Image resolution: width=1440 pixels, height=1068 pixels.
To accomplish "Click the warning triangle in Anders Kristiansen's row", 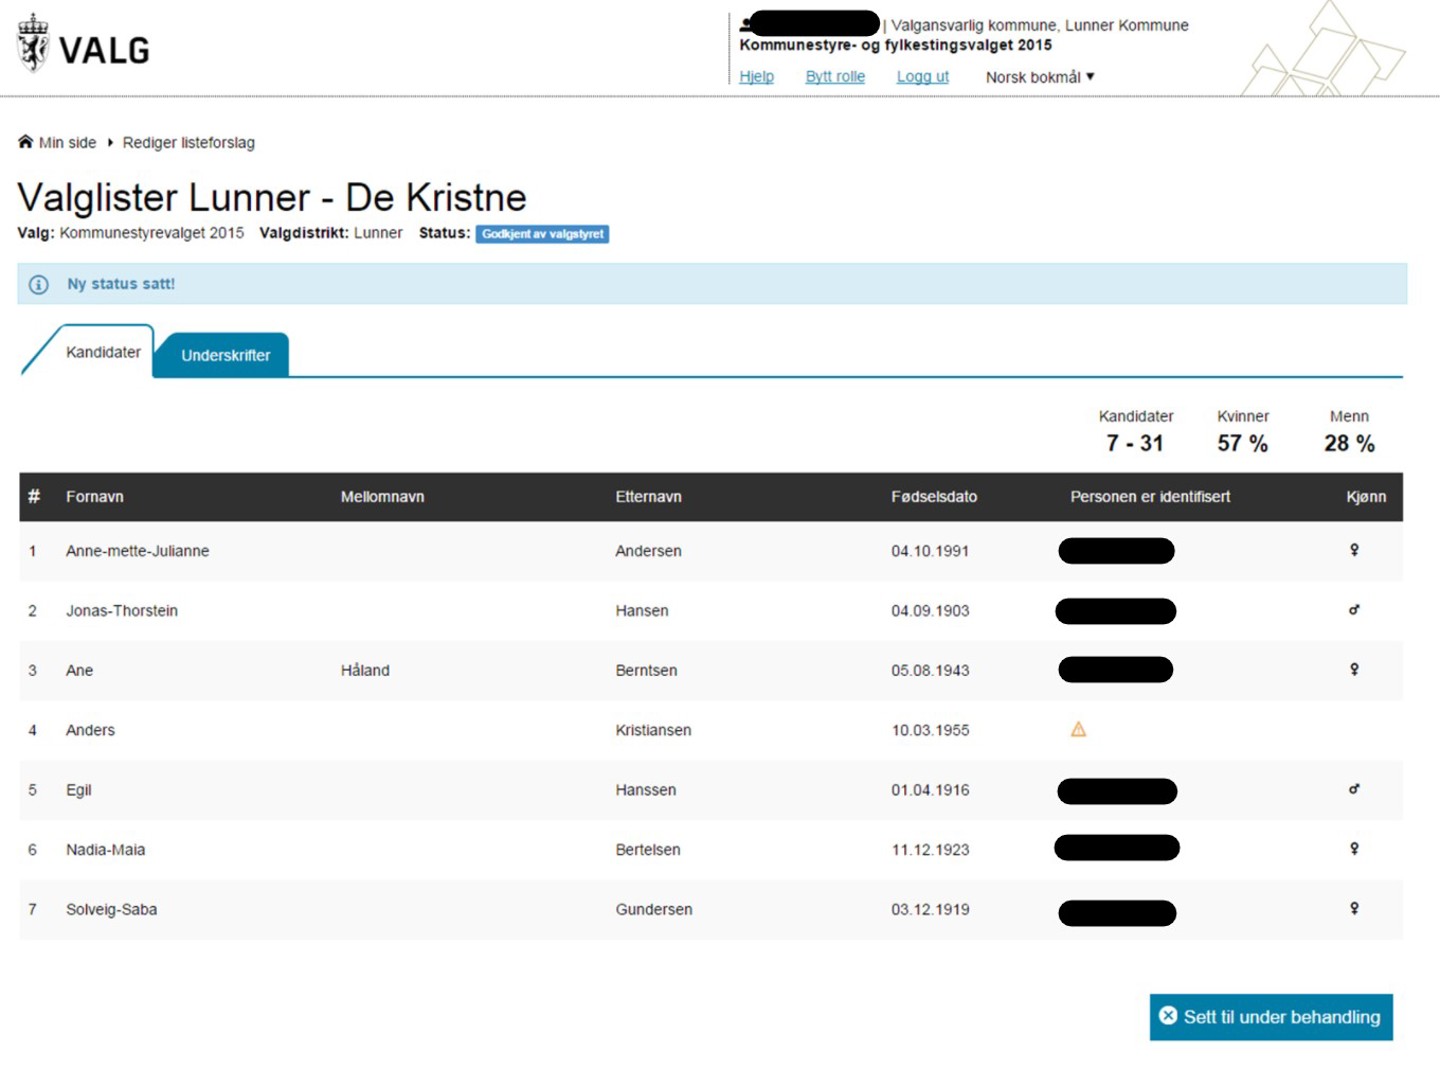I will coord(1078,730).
